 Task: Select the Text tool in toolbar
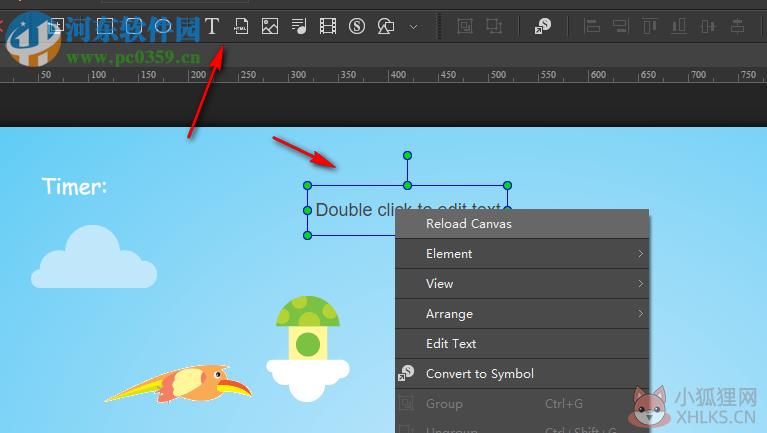[212, 26]
